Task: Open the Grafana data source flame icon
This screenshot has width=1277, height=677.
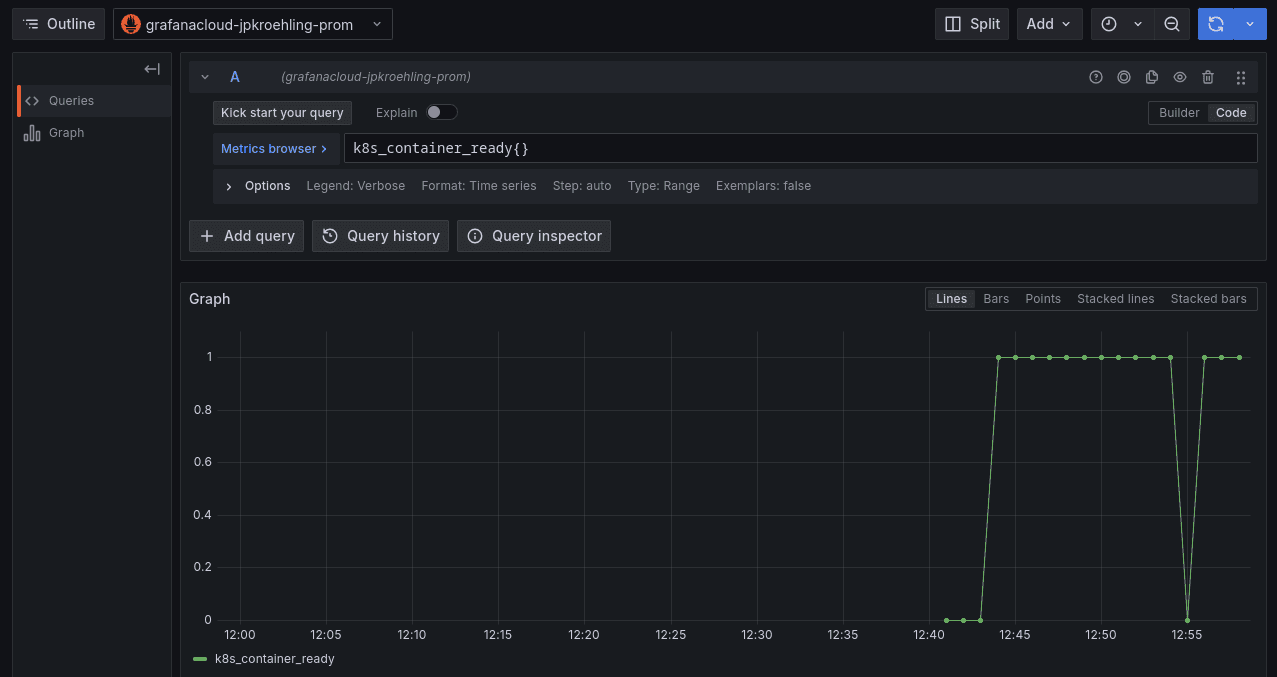Action: point(131,23)
